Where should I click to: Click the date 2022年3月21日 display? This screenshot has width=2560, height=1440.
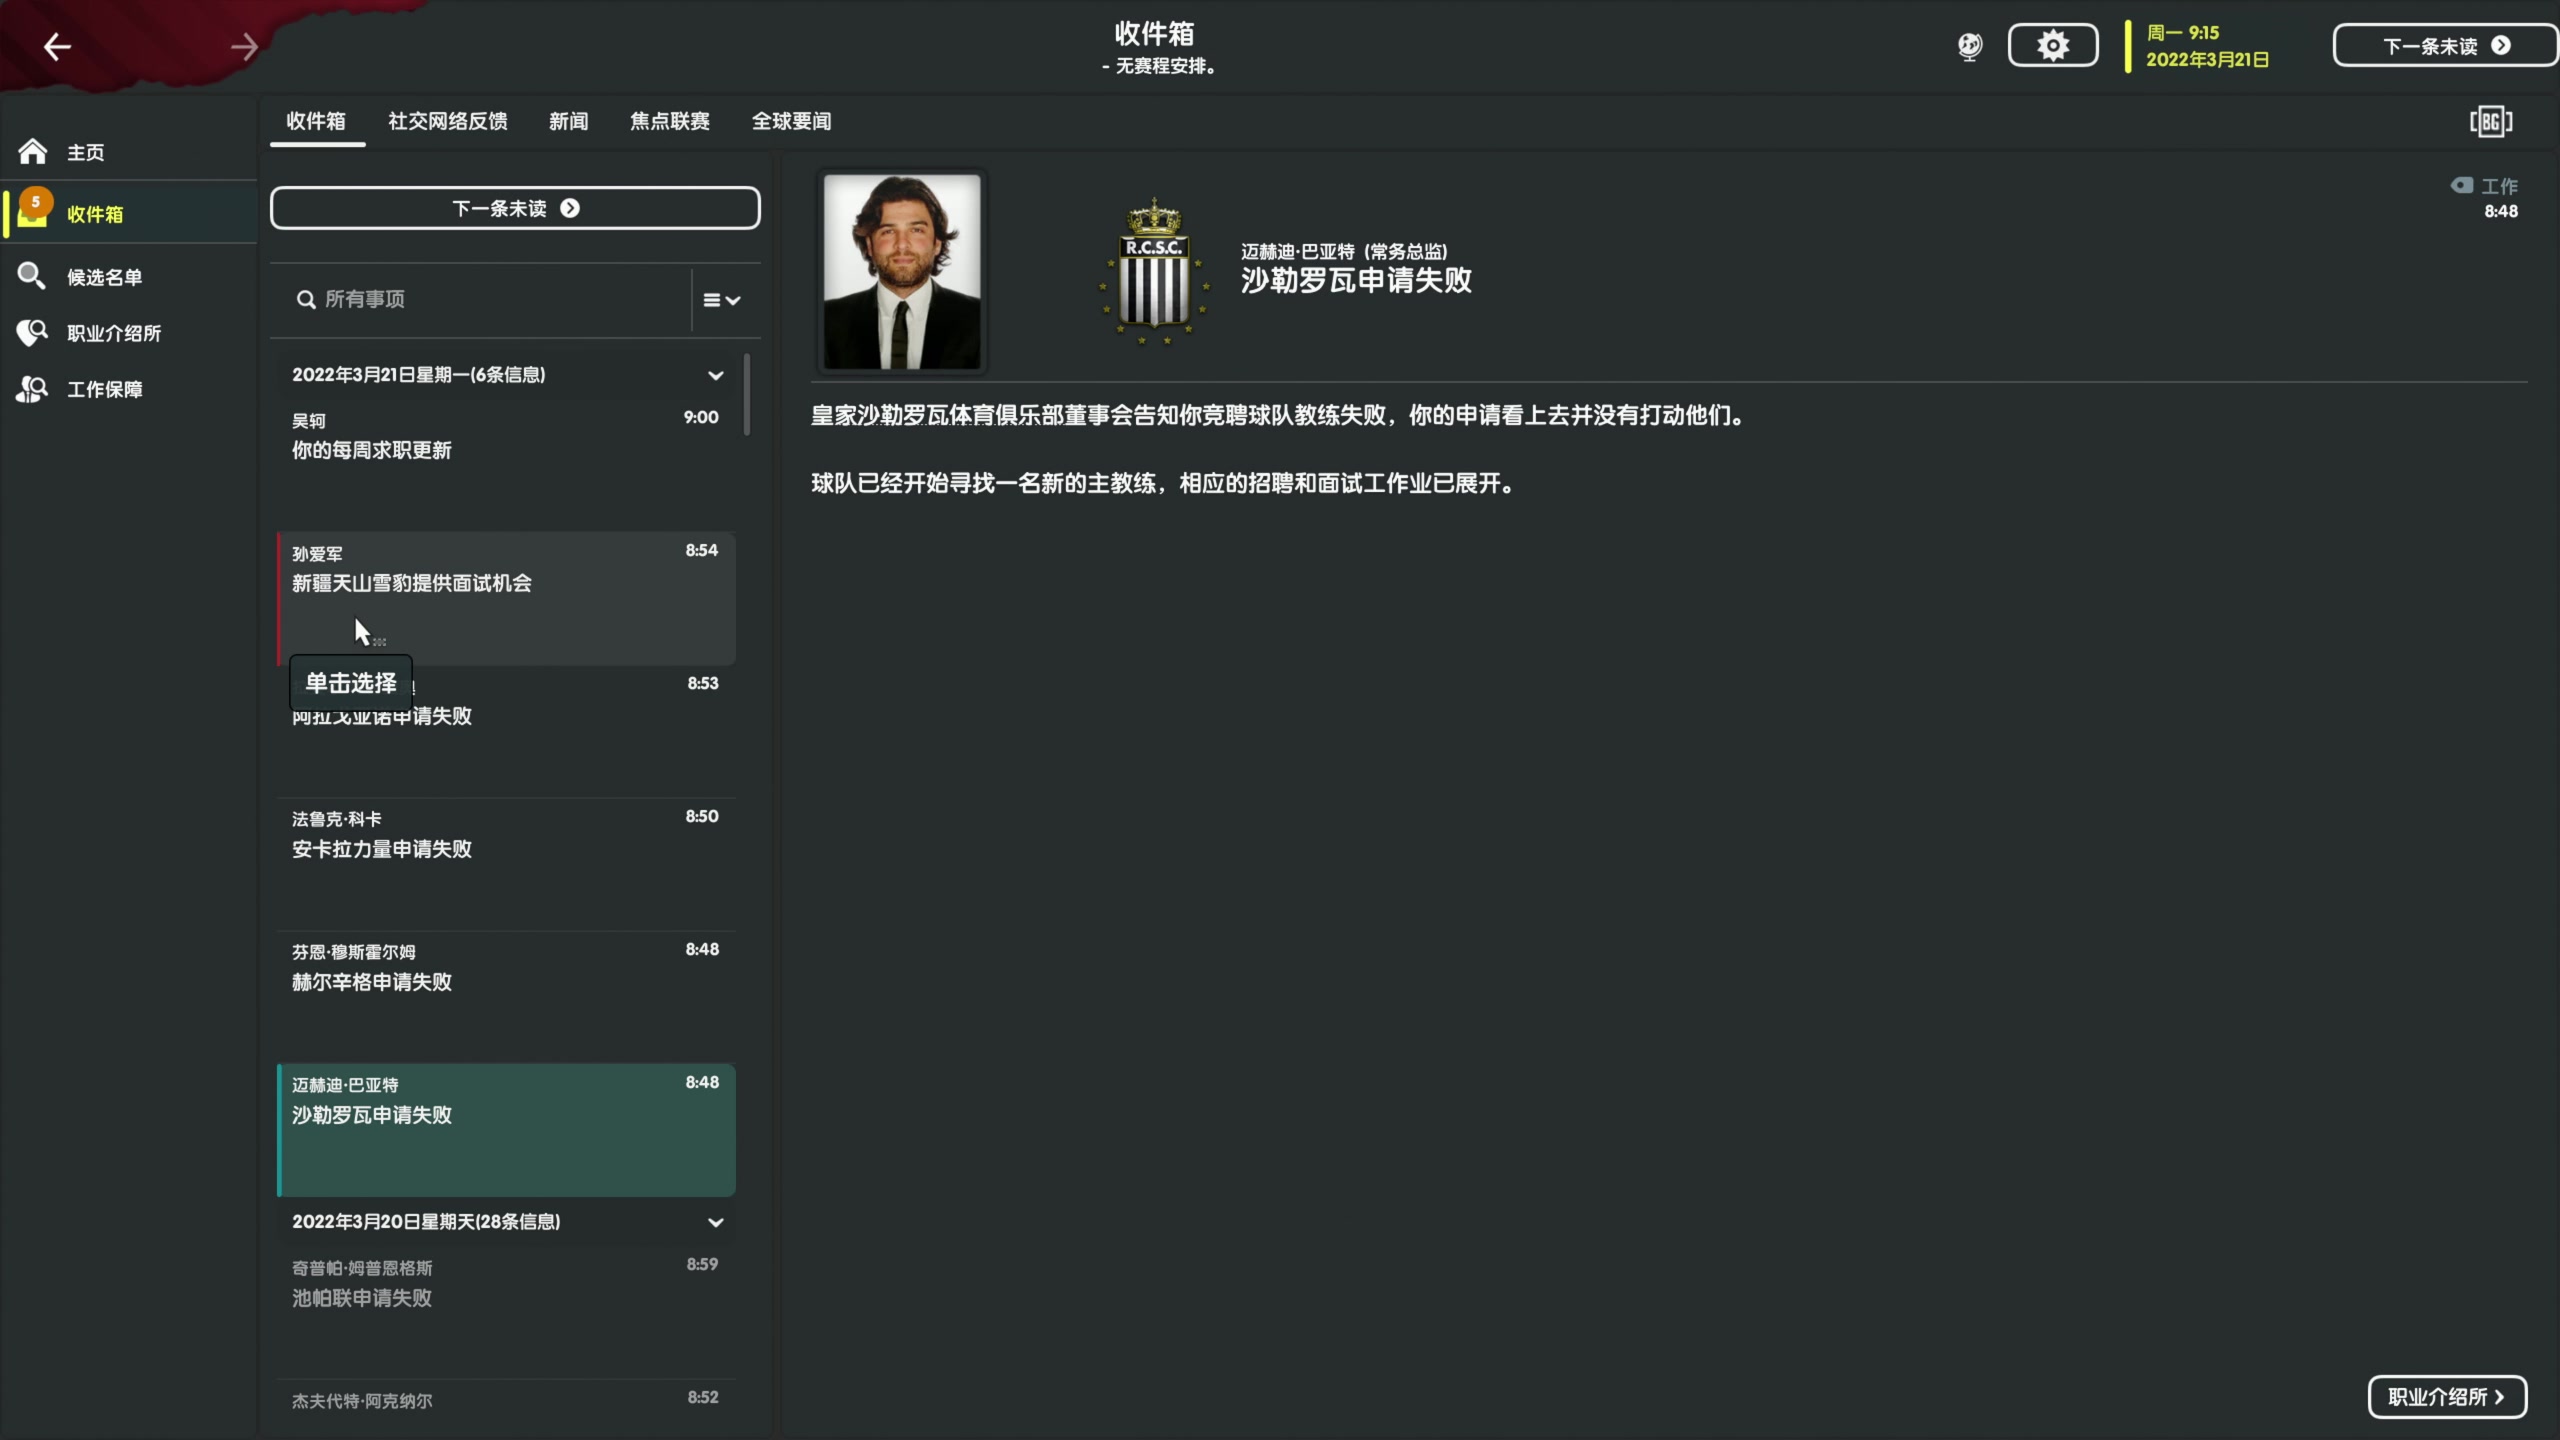[2207, 60]
